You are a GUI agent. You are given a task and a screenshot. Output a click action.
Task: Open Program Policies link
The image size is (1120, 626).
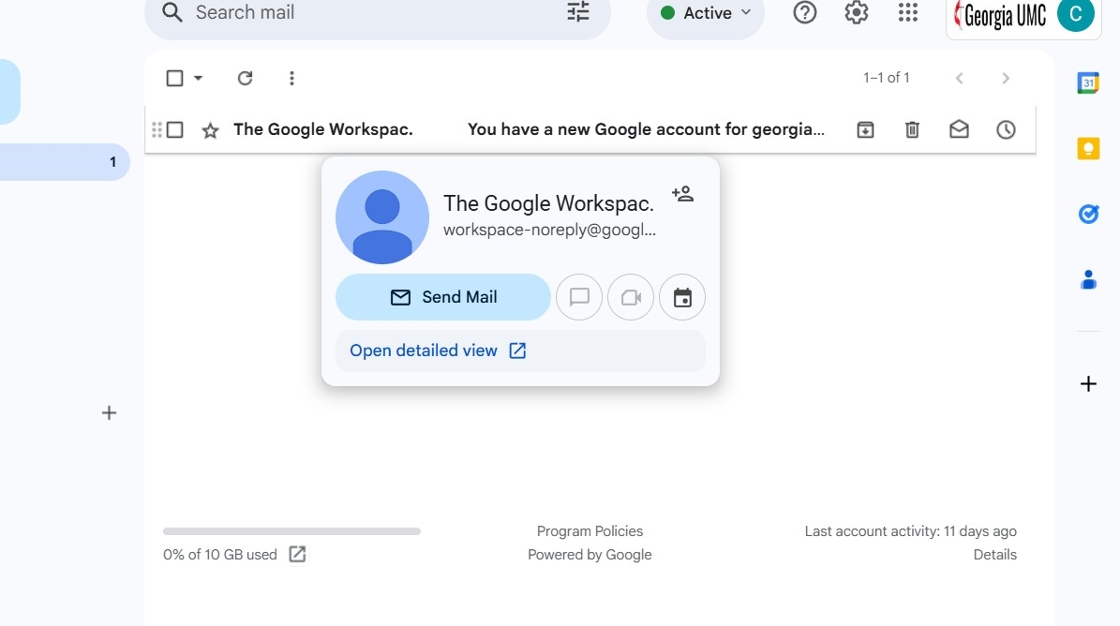click(590, 531)
